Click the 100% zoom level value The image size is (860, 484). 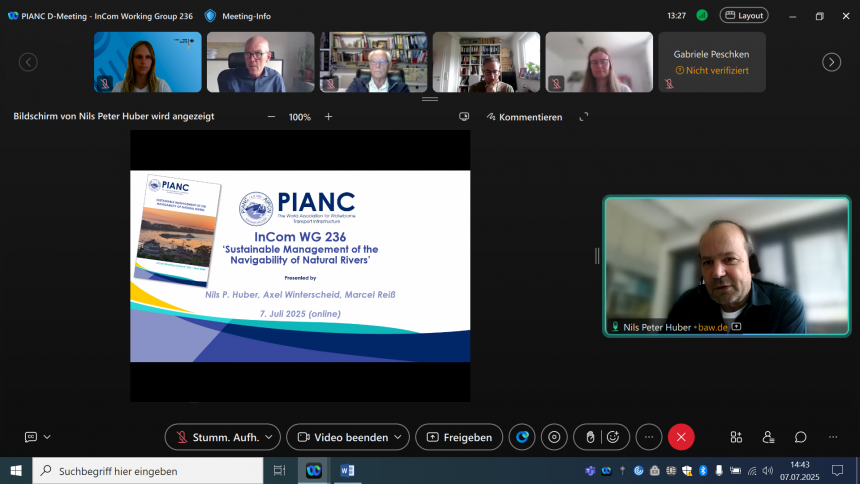(x=299, y=117)
